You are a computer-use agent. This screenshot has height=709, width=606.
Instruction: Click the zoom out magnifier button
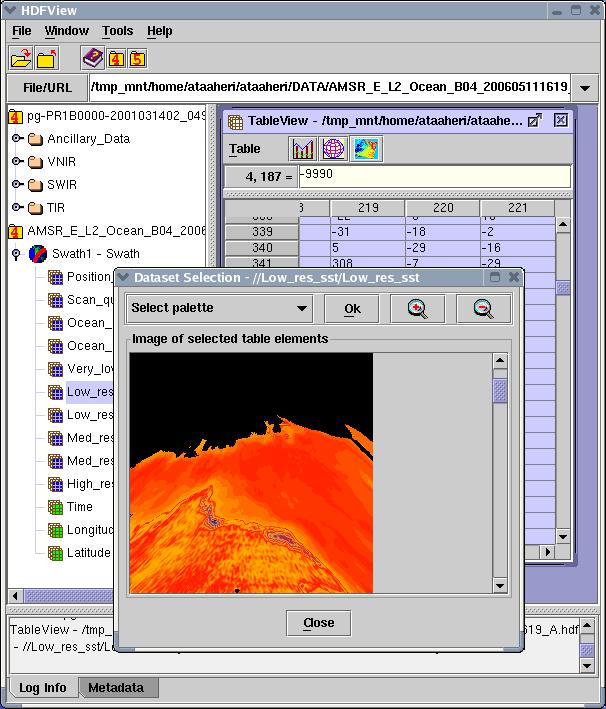click(483, 308)
